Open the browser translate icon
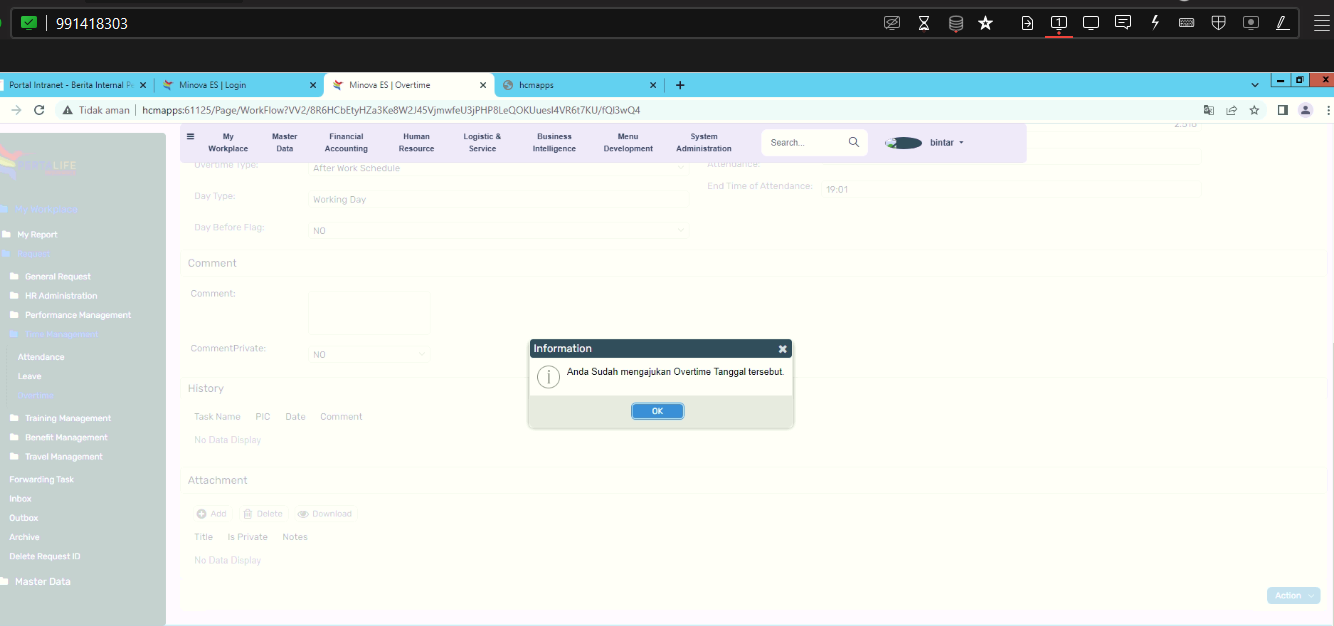This screenshot has width=1334, height=626. tap(1209, 110)
